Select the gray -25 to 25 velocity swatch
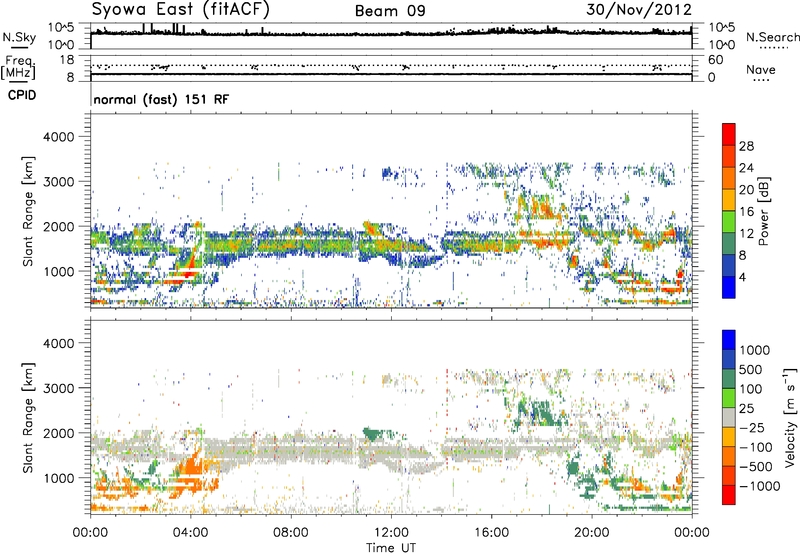This screenshot has width=800, height=554. (x=729, y=417)
